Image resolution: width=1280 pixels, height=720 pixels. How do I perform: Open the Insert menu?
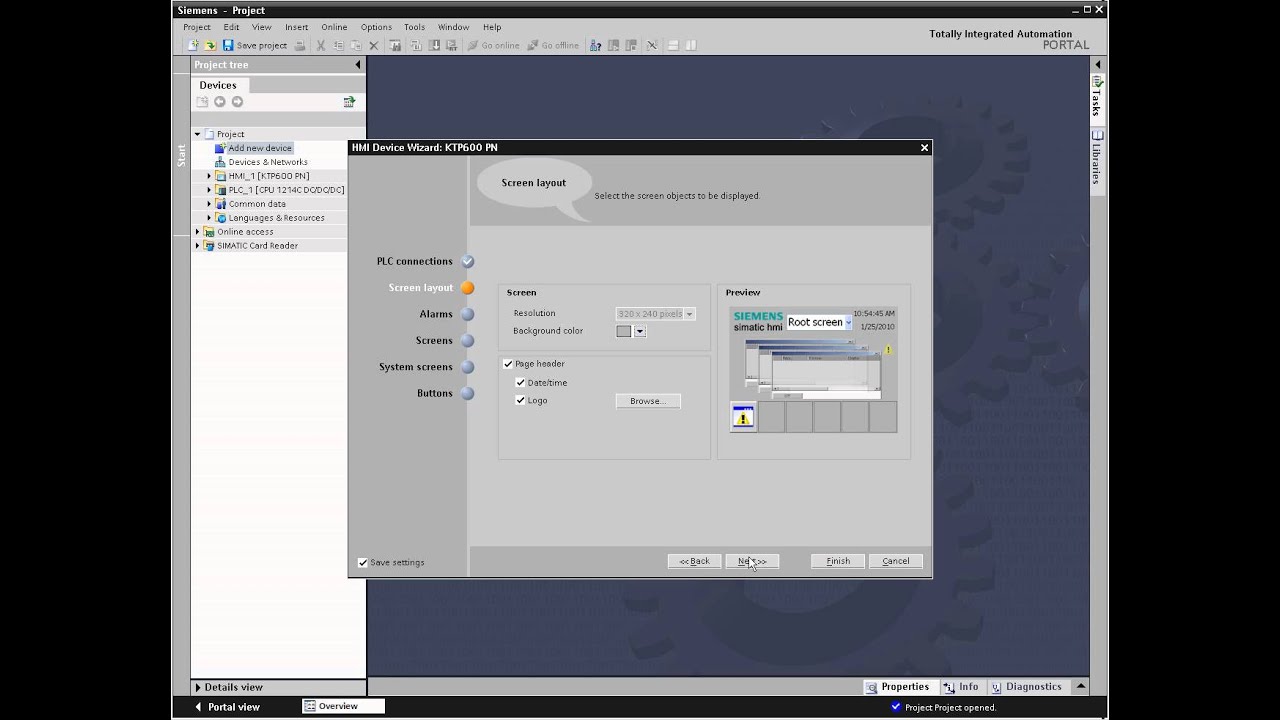pyautogui.click(x=296, y=27)
